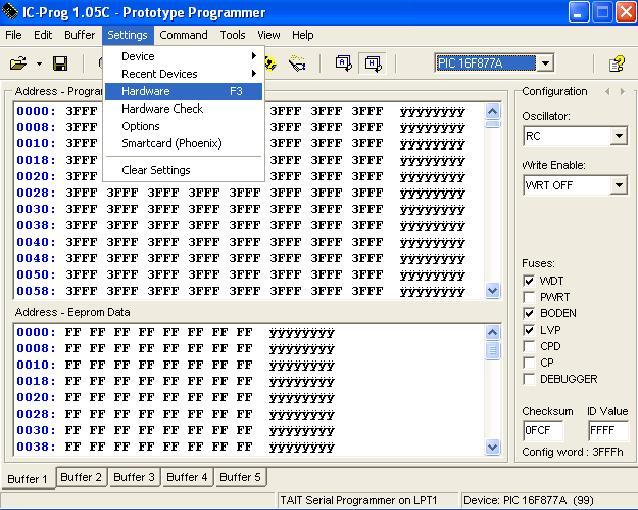Close the IC-Prog window
Image resolution: width=638 pixels, height=510 pixels.
tap(626, 12)
